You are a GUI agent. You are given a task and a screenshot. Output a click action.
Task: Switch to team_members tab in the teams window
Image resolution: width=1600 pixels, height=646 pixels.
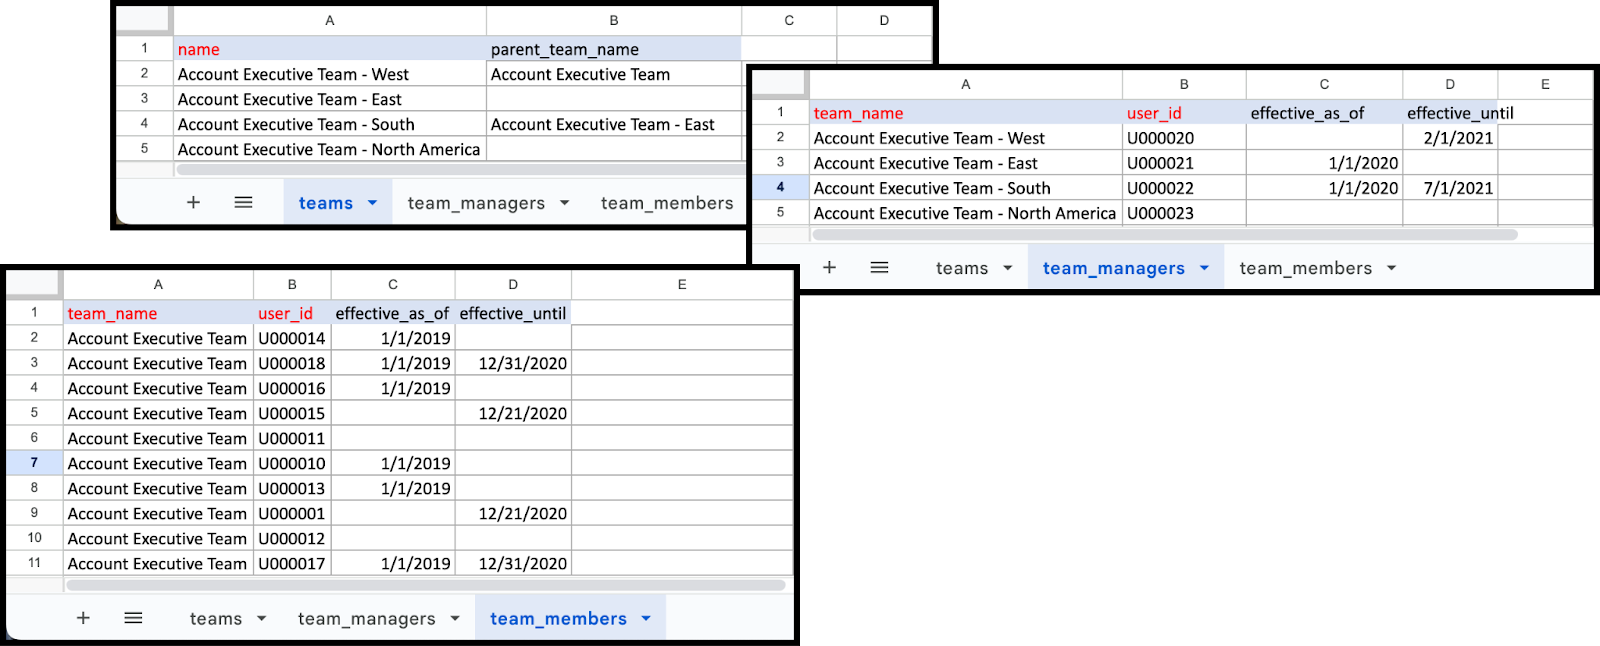[x=667, y=203]
